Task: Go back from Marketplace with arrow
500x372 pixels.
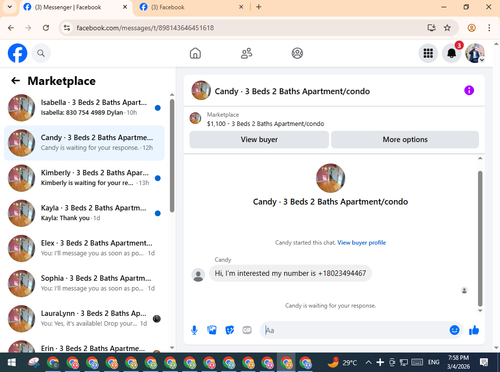Action: [15, 81]
